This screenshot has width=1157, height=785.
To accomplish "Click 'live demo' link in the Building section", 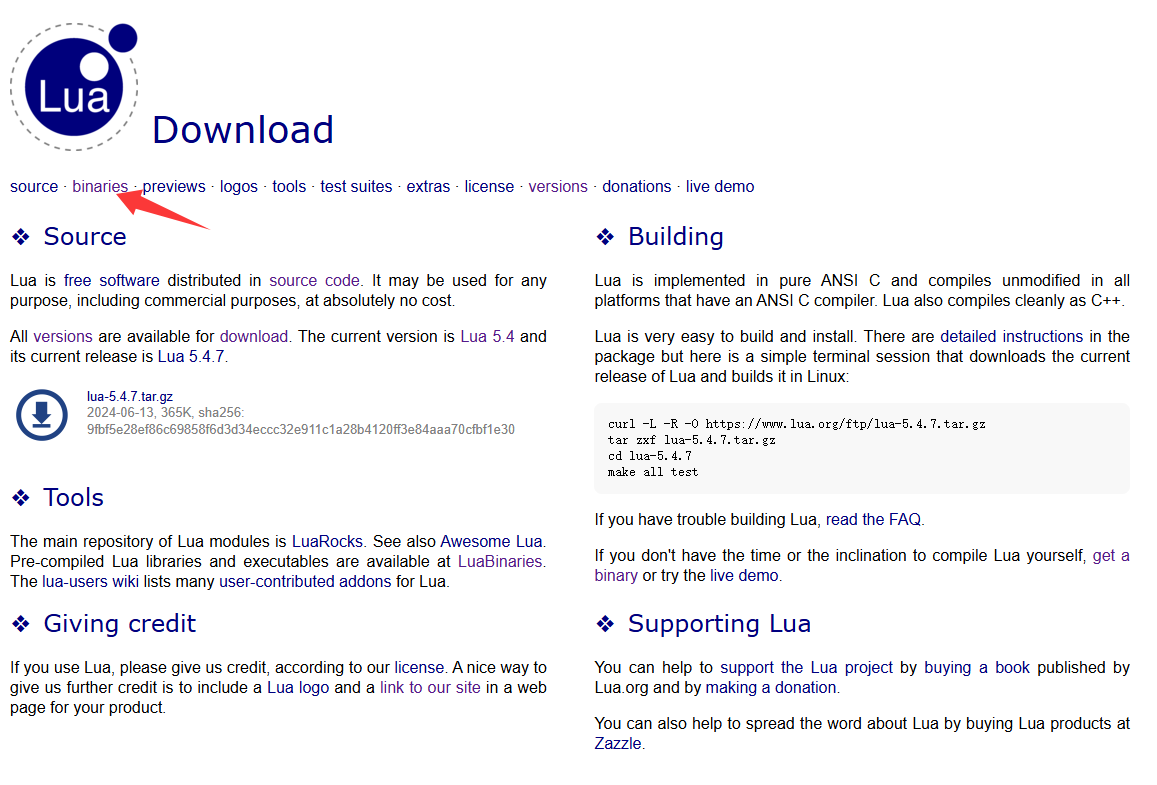I will point(744,575).
